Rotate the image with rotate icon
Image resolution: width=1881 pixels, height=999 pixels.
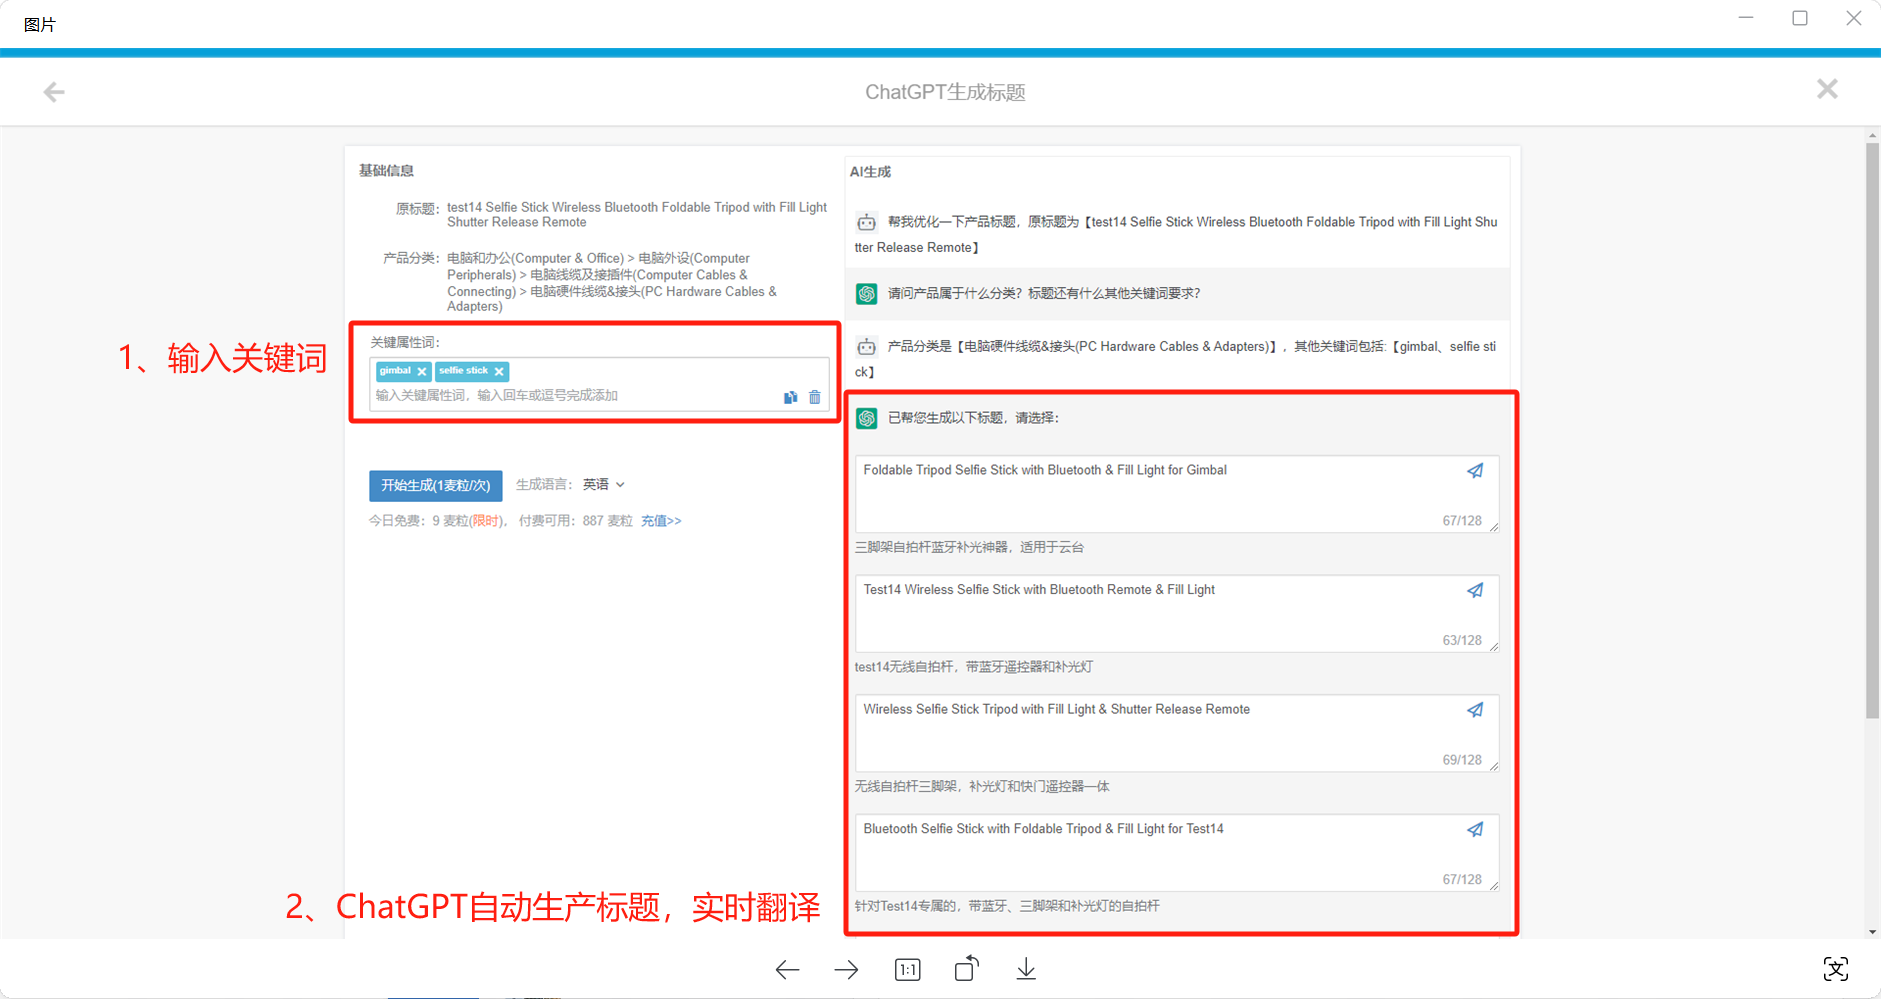(966, 969)
